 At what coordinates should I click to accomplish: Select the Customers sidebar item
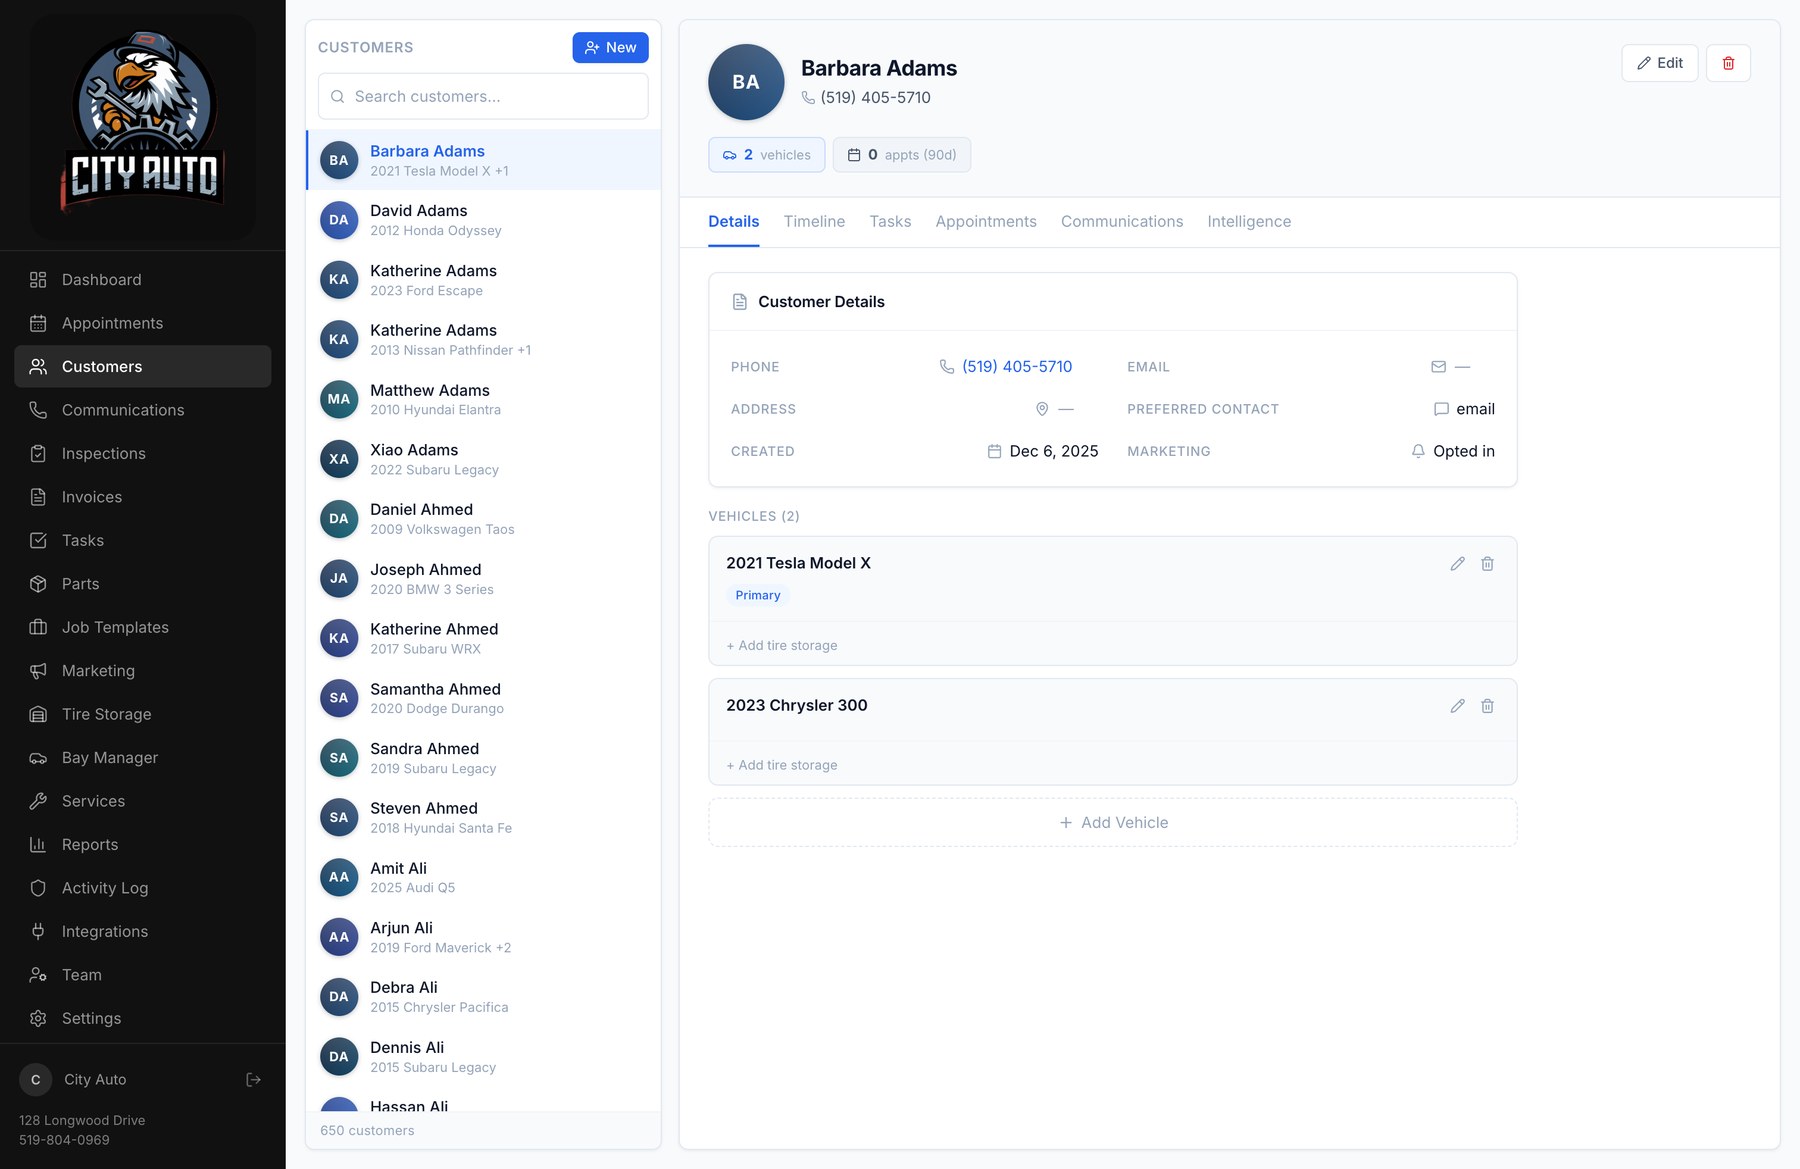click(143, 366)
